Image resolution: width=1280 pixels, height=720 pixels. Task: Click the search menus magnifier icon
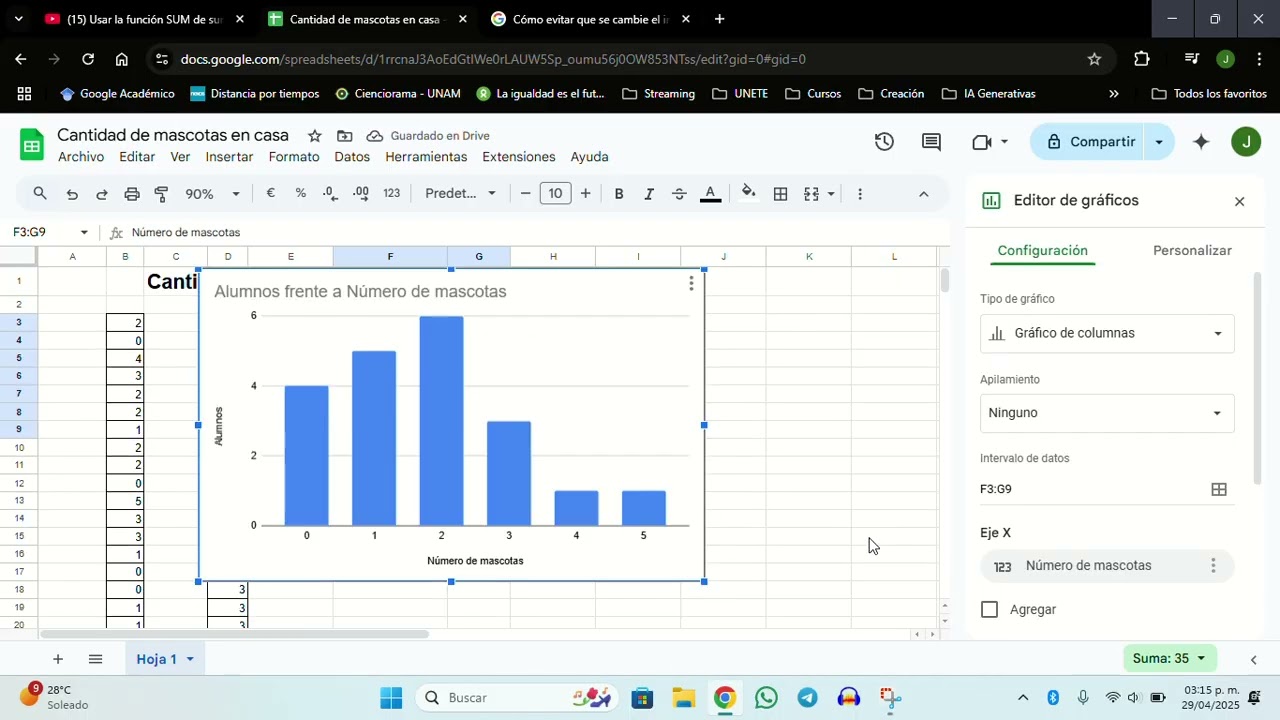[40, 194]
